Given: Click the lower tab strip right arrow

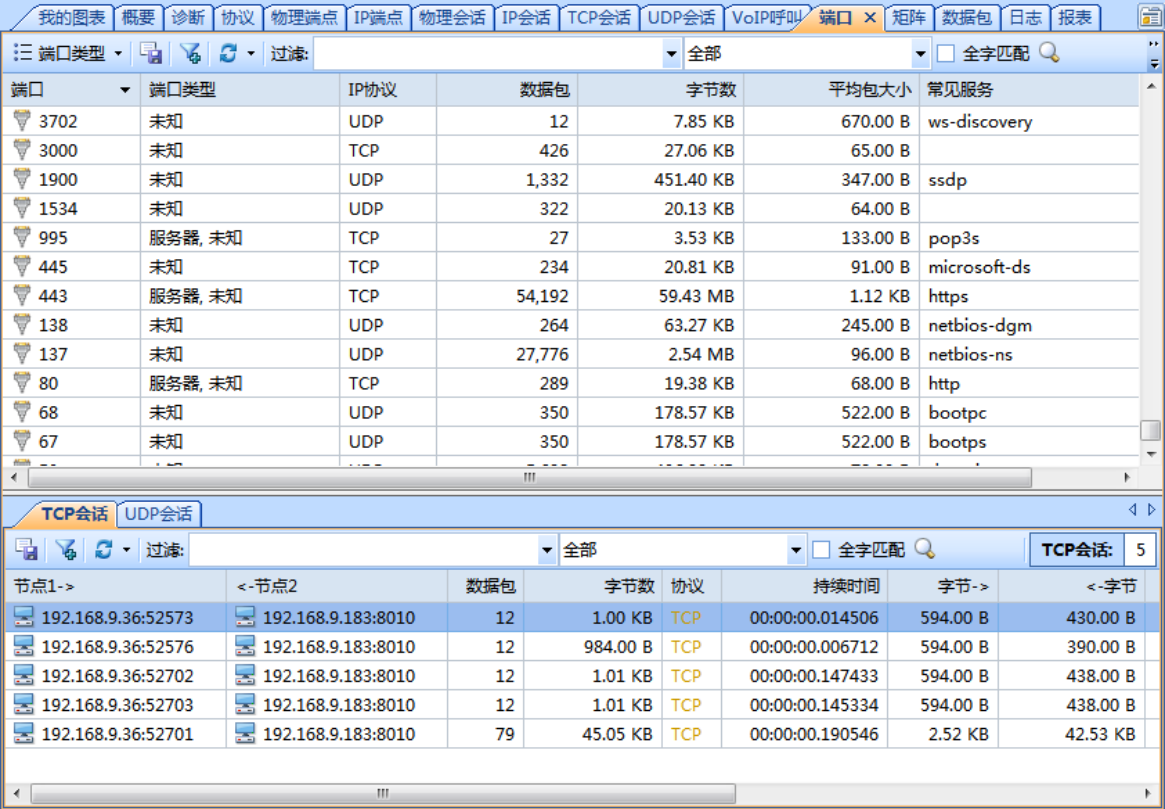Looking at the screenshot, I should 1152,510.
